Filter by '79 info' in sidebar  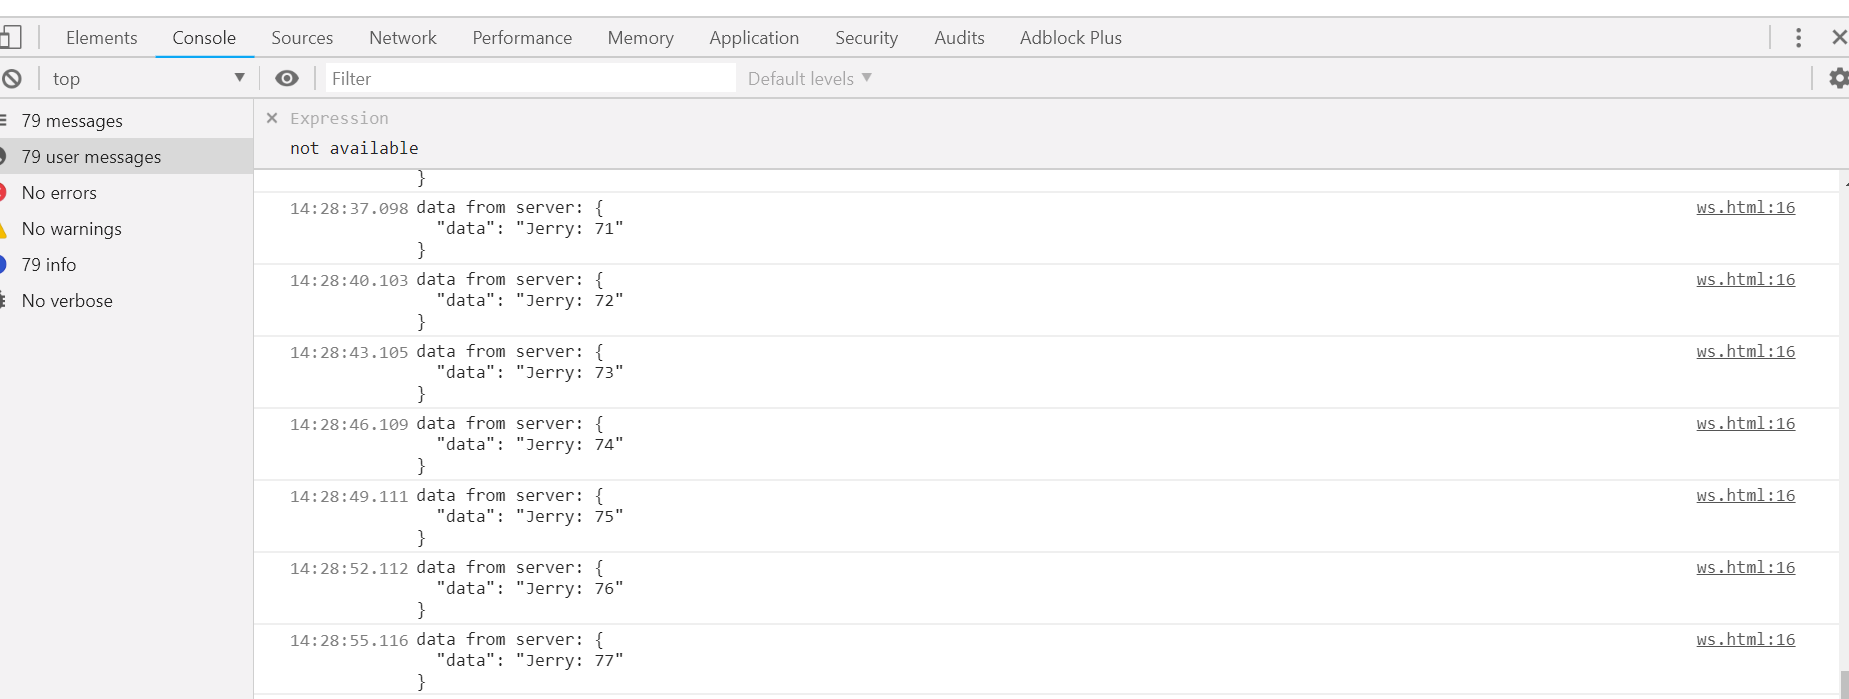coord(49,265)
